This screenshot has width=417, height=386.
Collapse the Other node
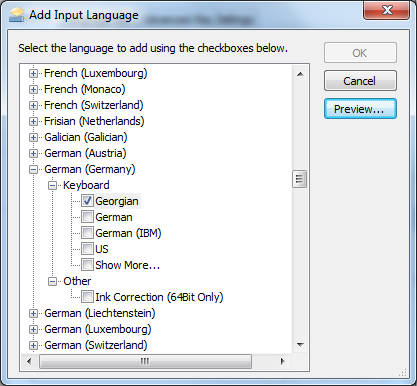click(52, 281)
